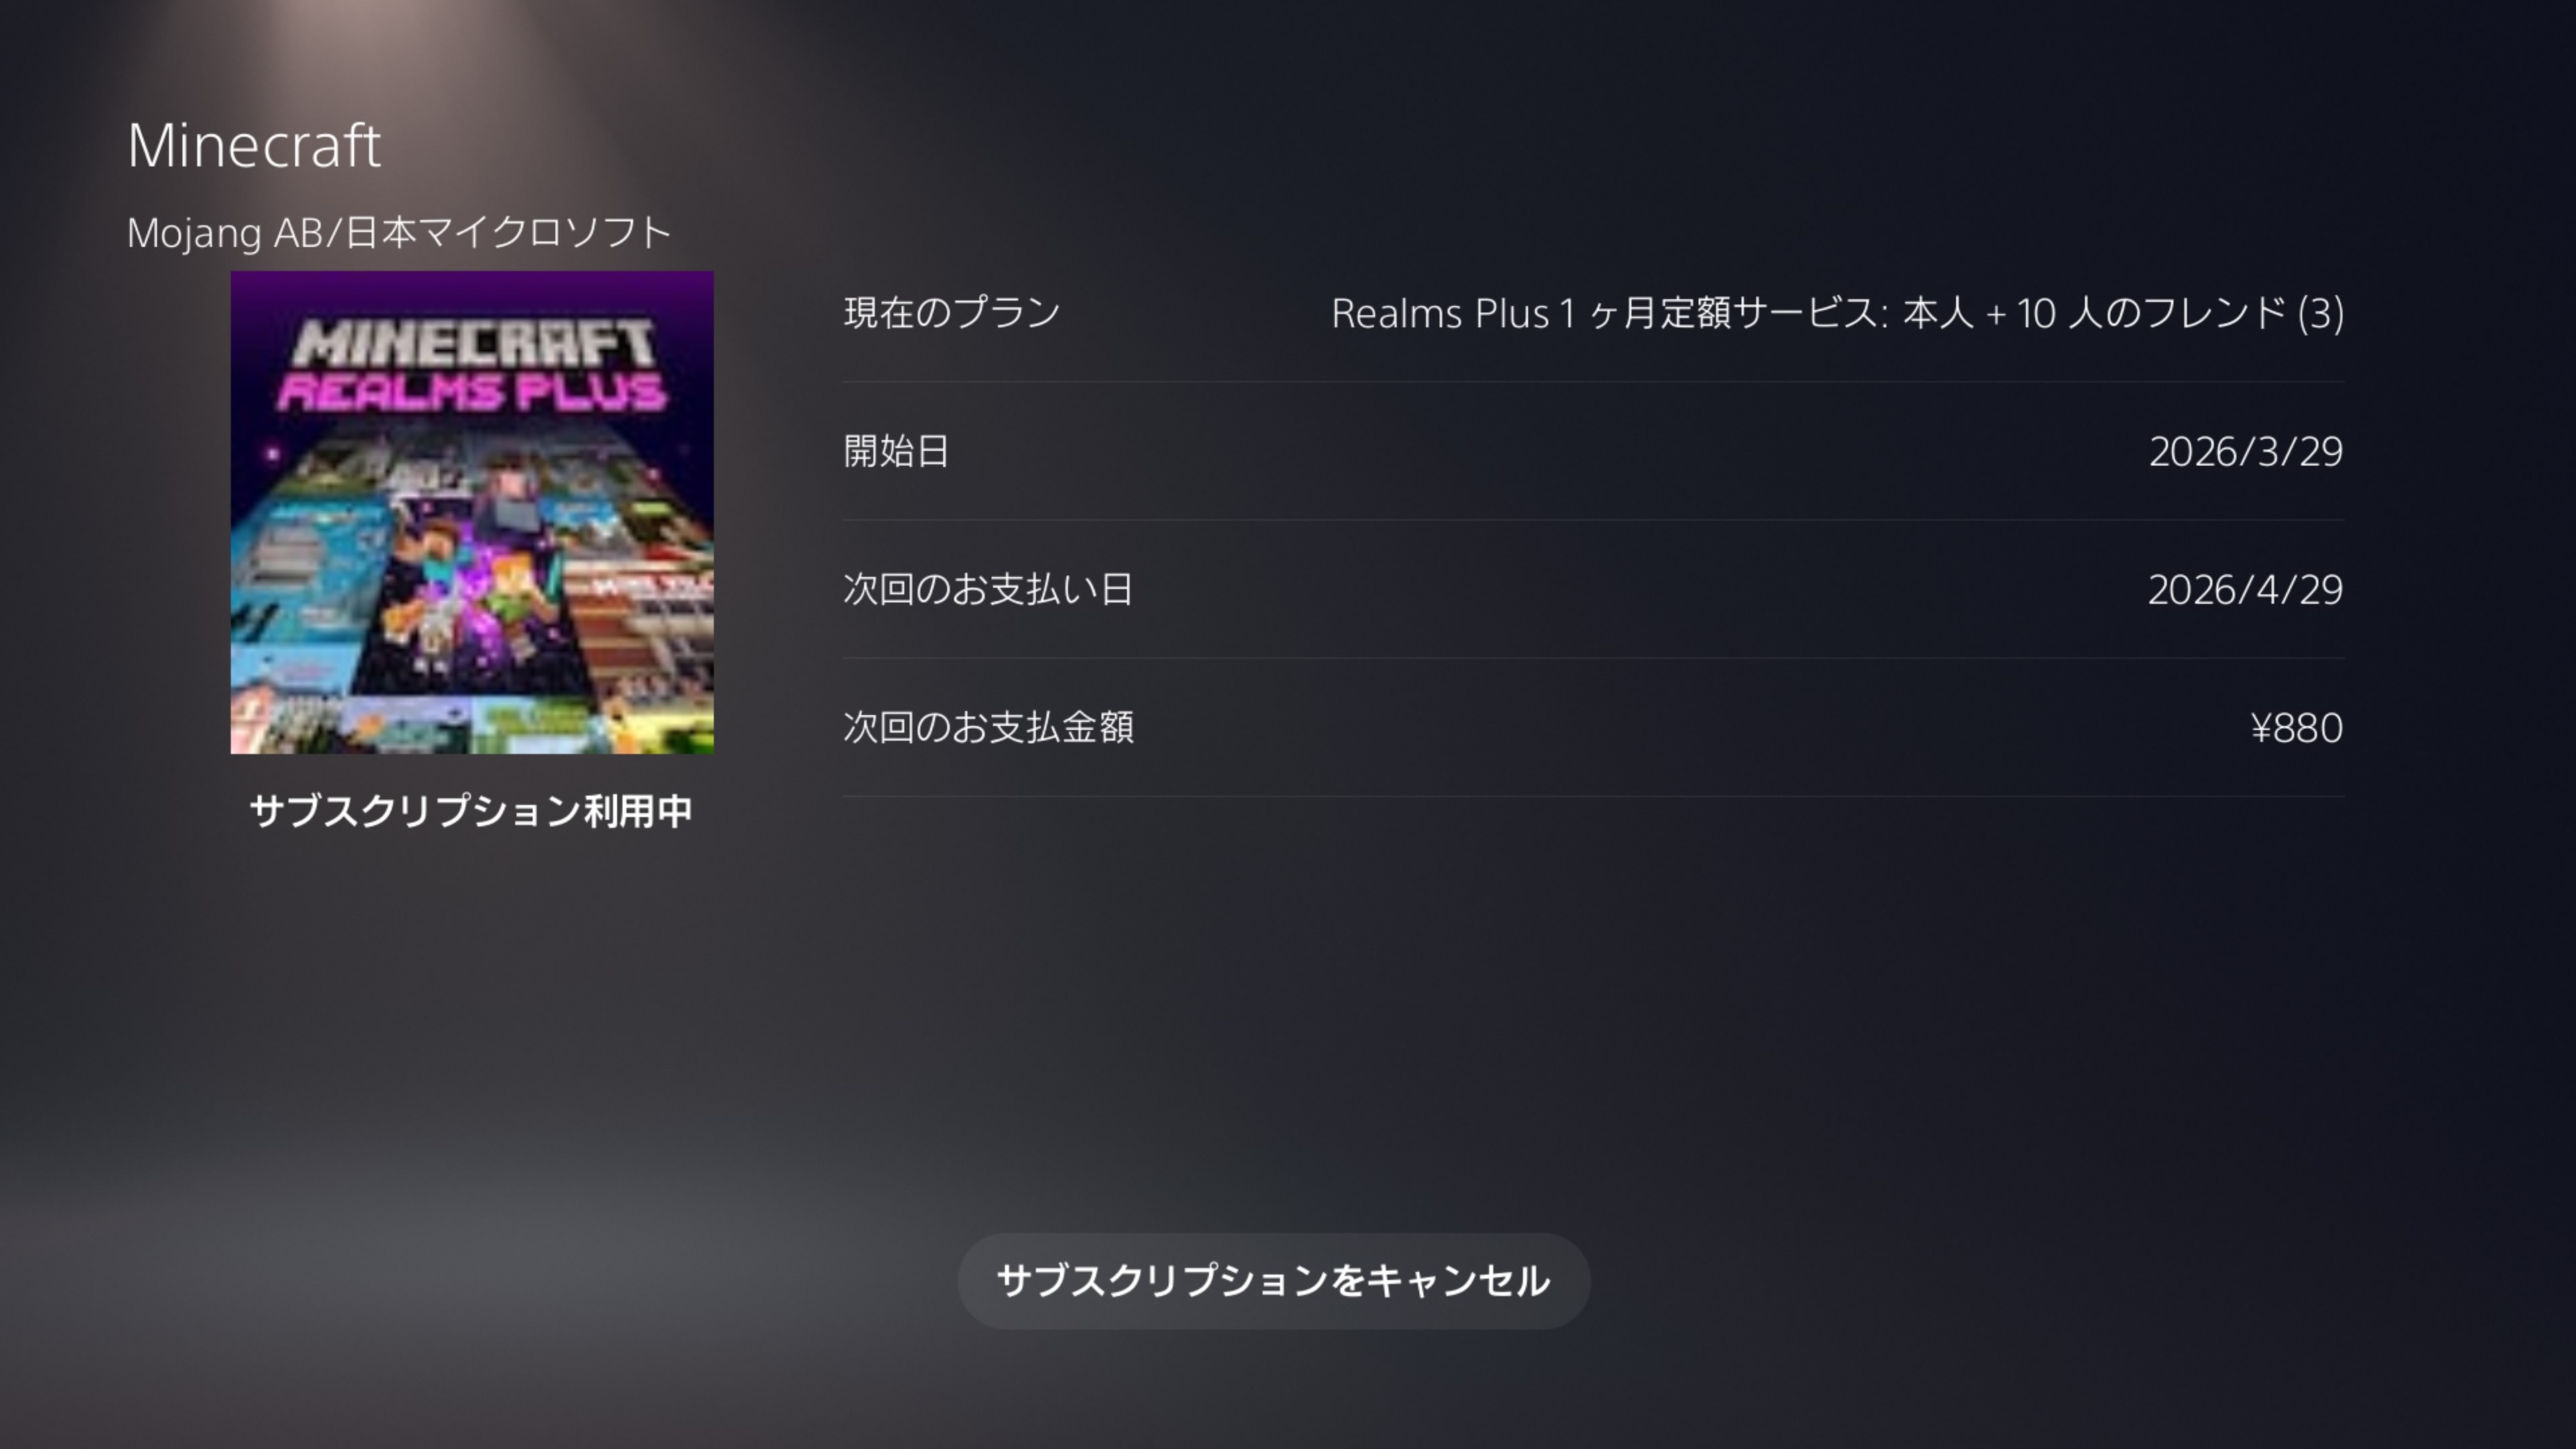Click the pink REALMS PLUS logo text
This screenshot has height=1449, width=2576.
[471, 392]
